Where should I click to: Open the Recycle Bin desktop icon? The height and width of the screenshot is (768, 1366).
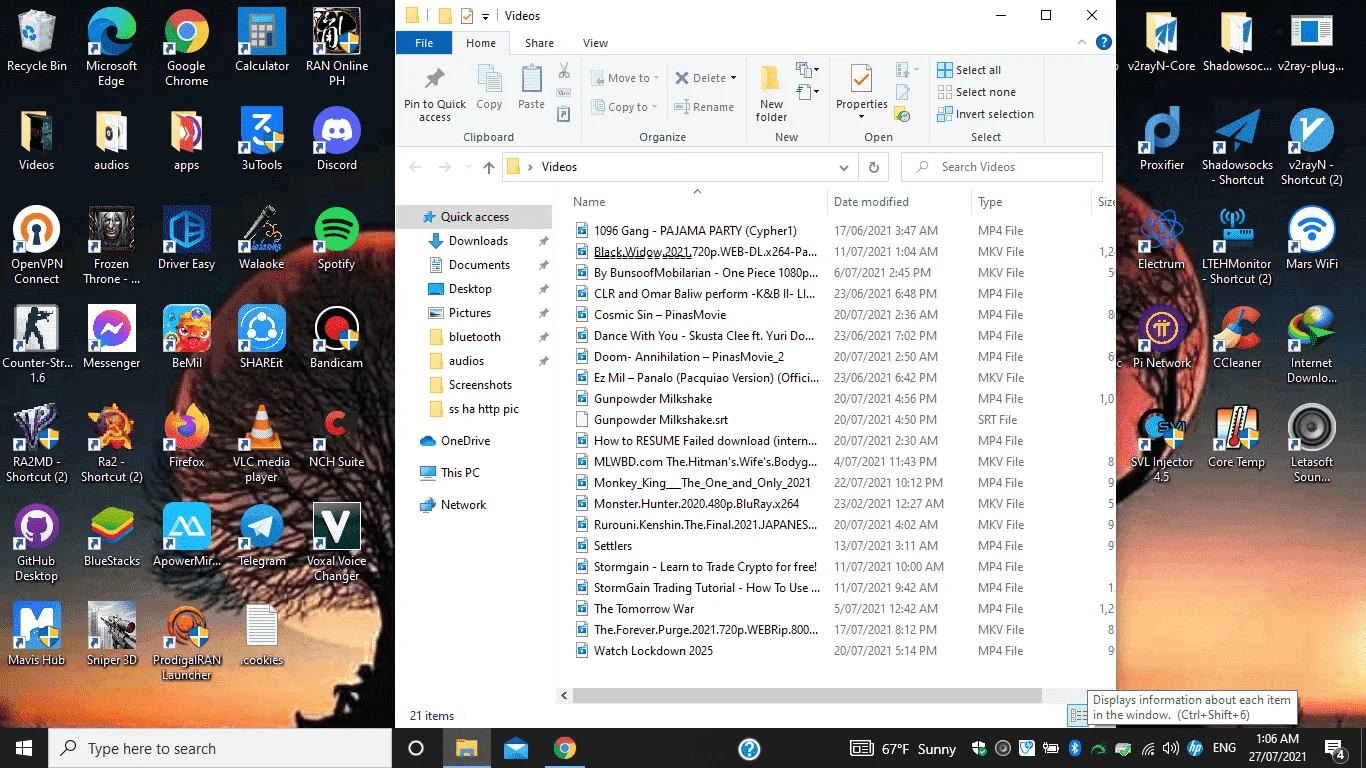click(37, 41)
